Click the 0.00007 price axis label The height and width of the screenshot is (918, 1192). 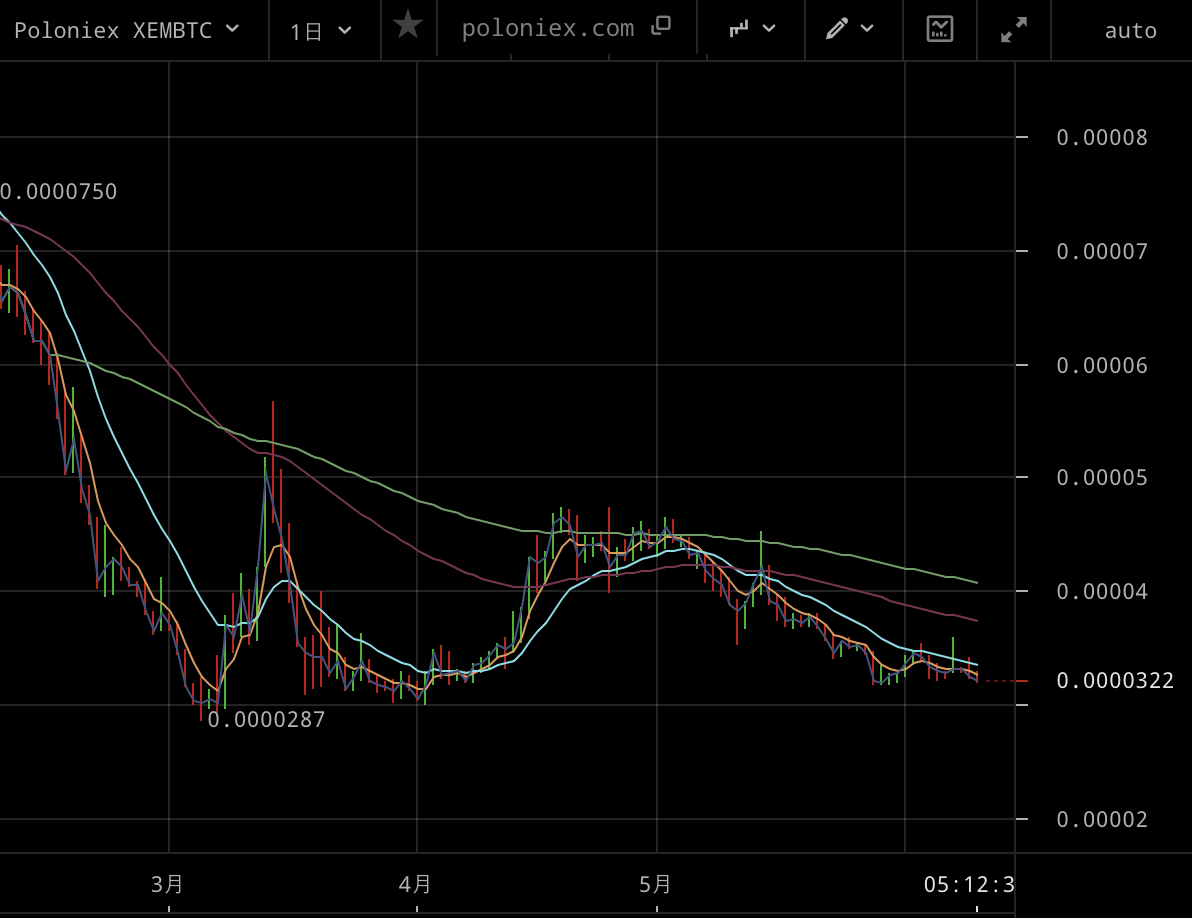(x=1102, y=252)
